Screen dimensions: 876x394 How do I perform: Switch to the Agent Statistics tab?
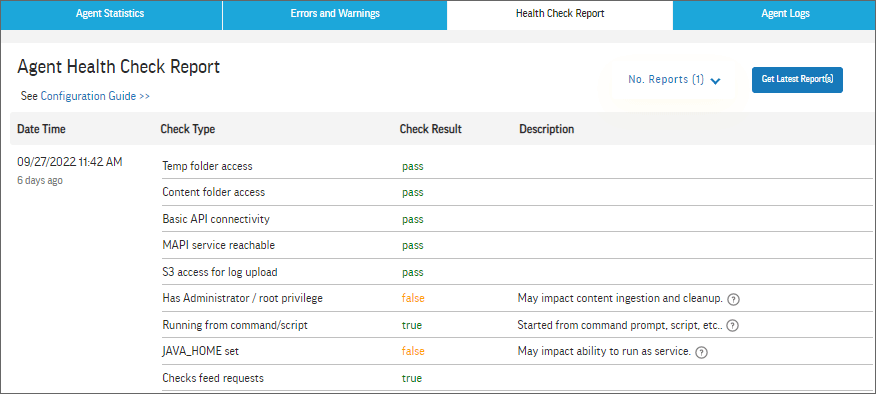(111, 14)
